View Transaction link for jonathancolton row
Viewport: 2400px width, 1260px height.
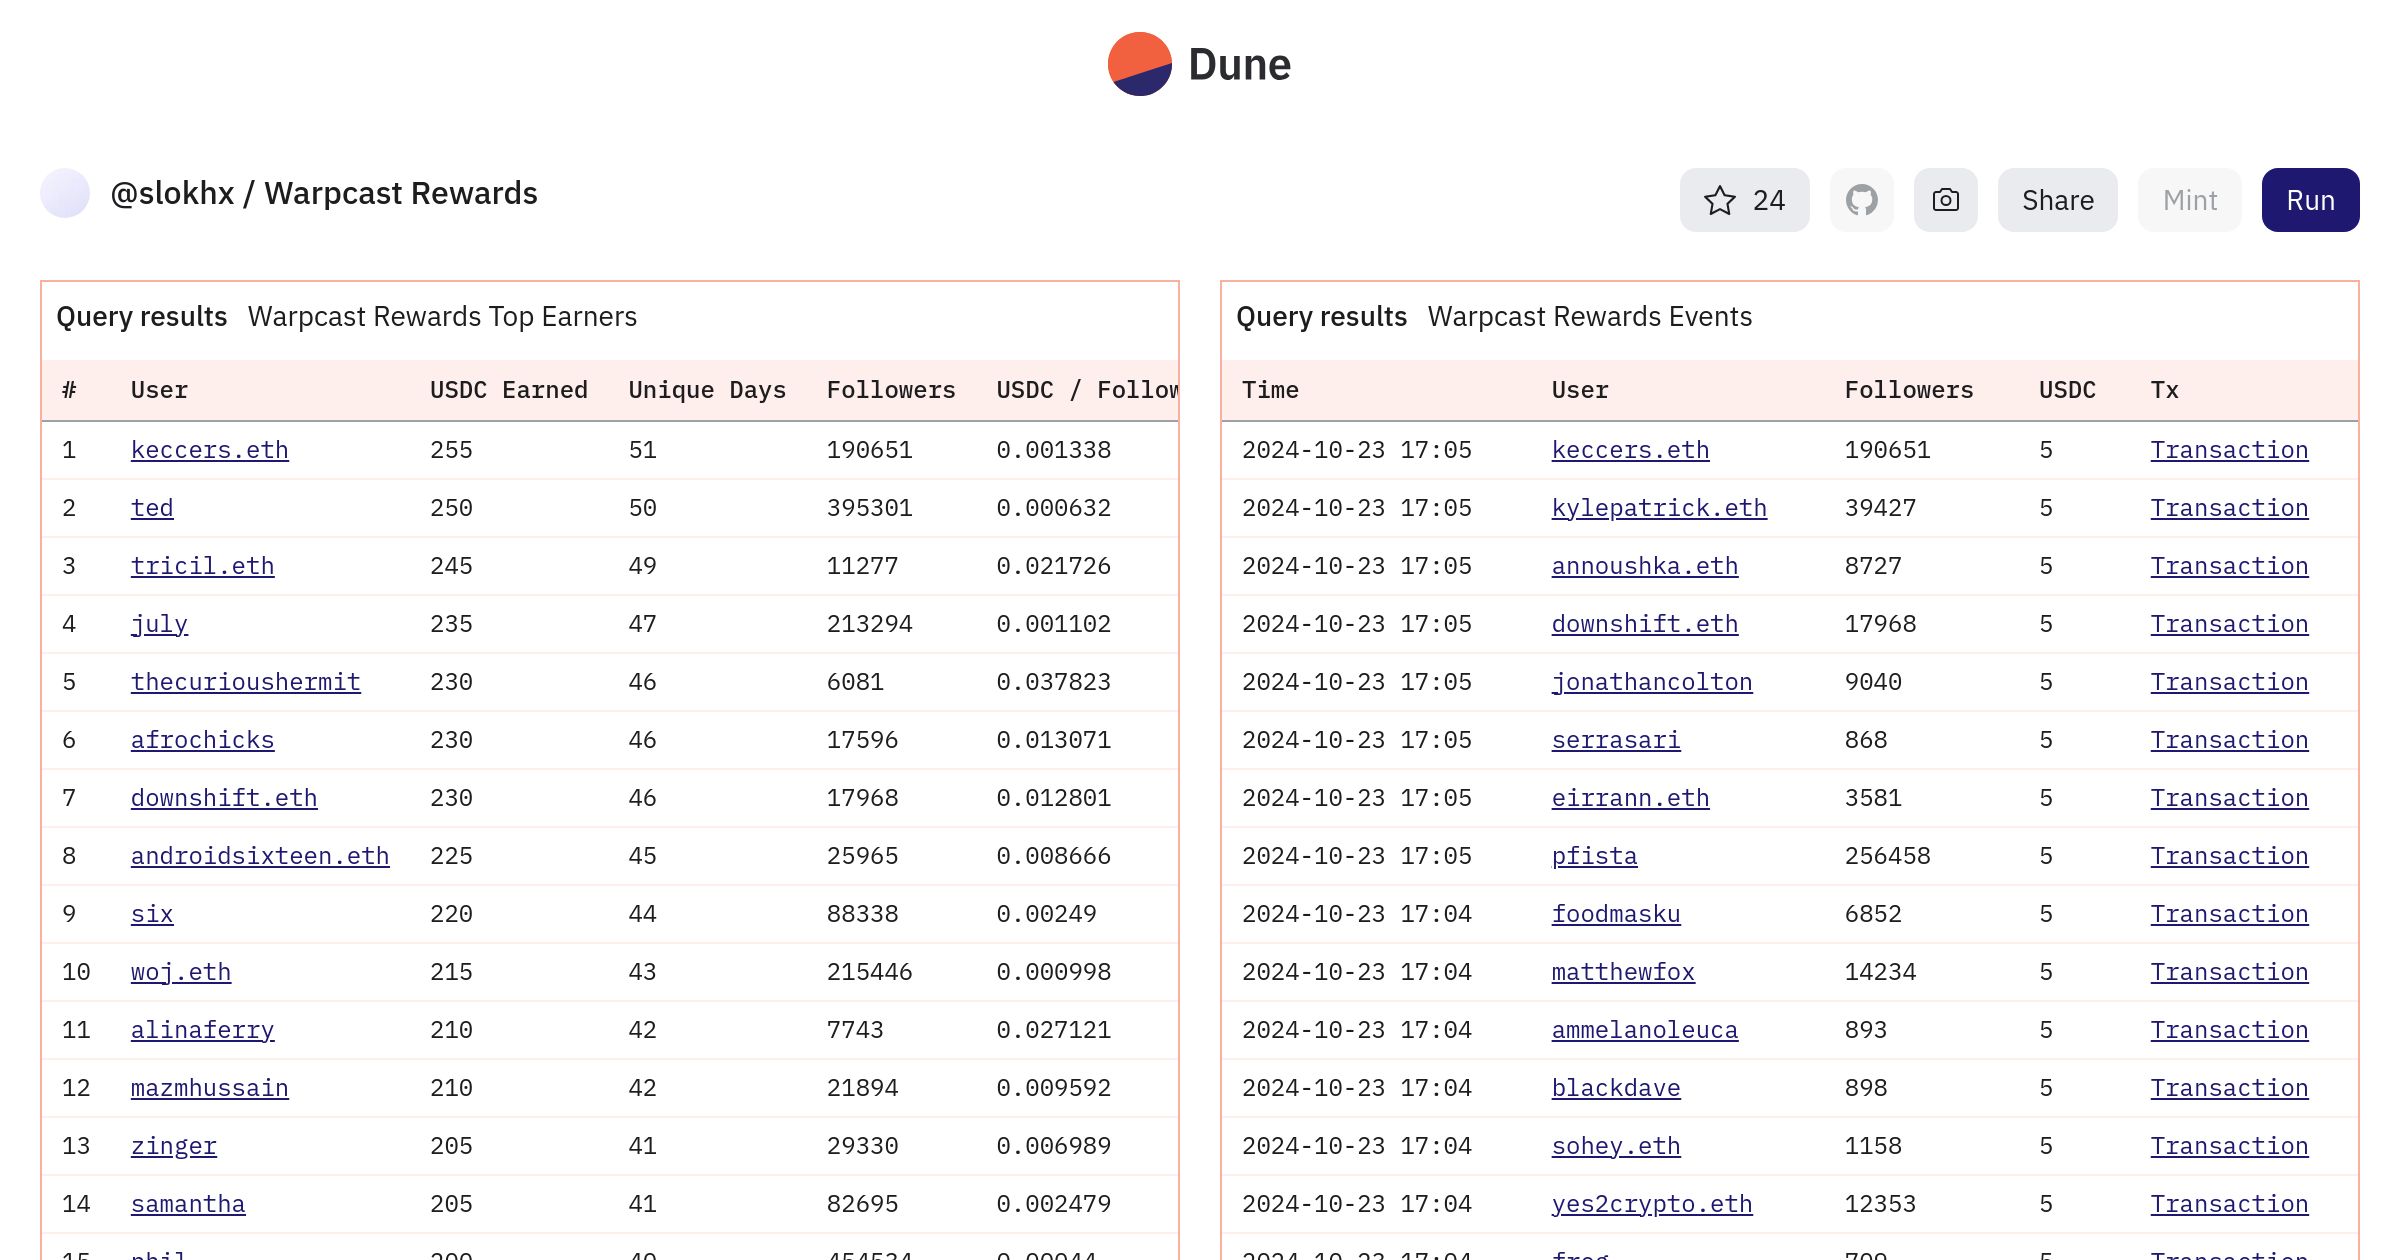(2229, 682)
